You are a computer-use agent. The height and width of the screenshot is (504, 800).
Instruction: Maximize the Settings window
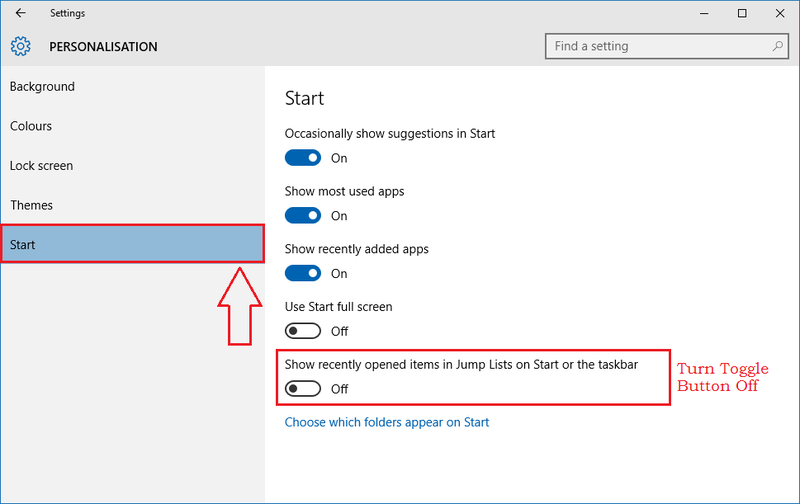(x=742, y=13)
